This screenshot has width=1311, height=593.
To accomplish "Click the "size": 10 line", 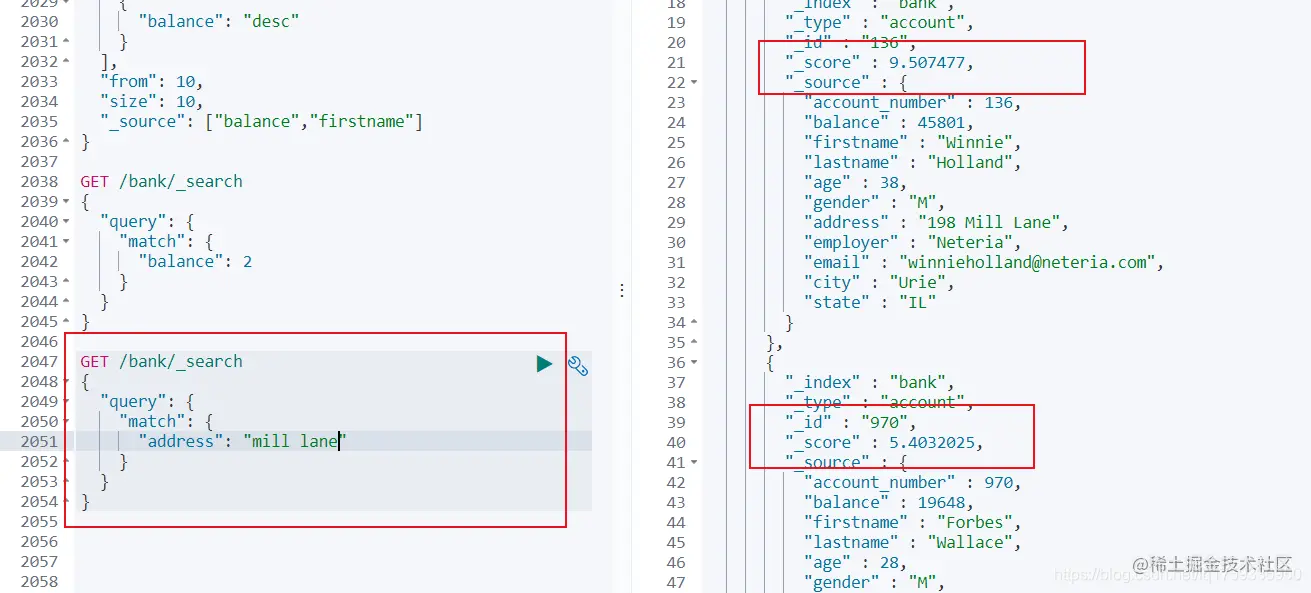I will click(x=151, y=101).
